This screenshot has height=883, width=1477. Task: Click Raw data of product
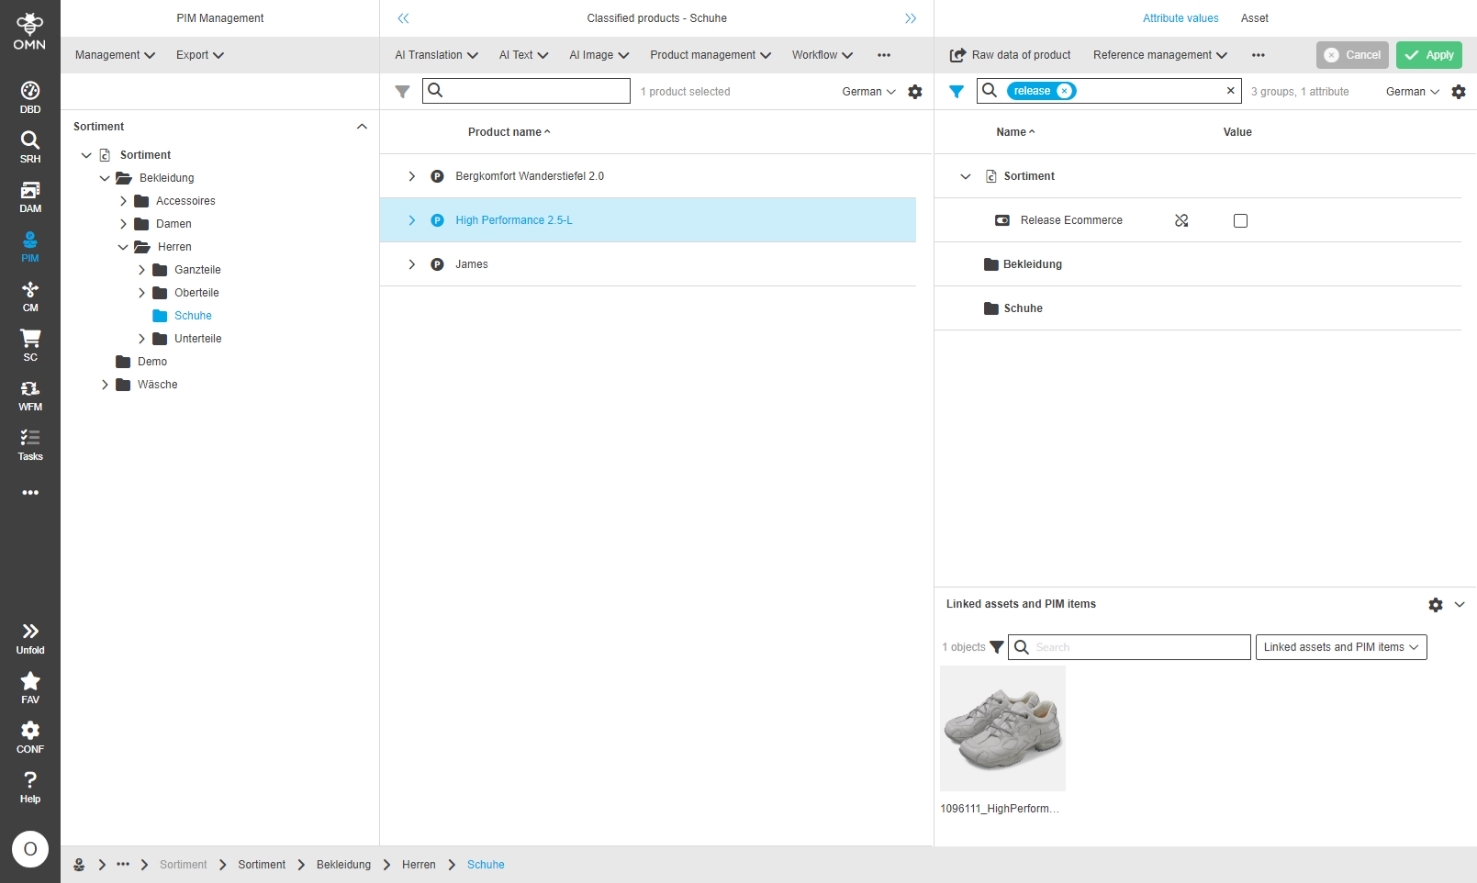coord(1010,55)
